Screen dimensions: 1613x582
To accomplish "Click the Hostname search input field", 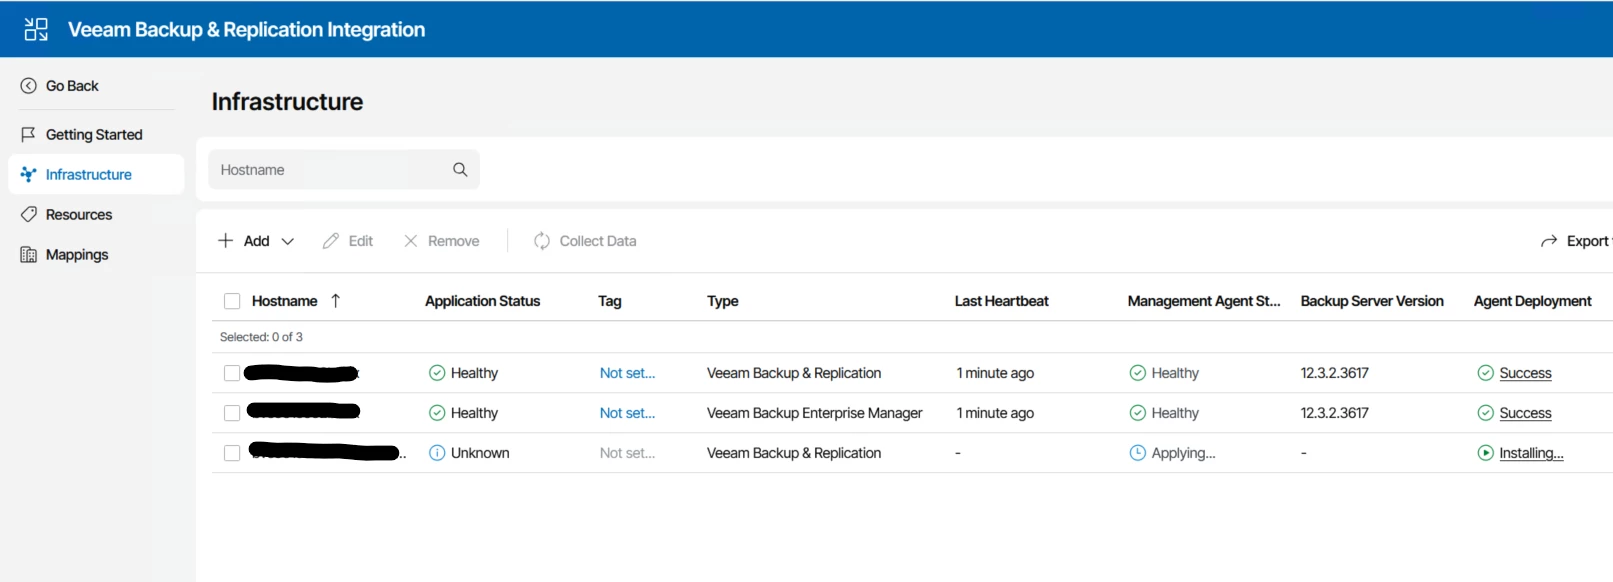I will (x=330, y=170).
